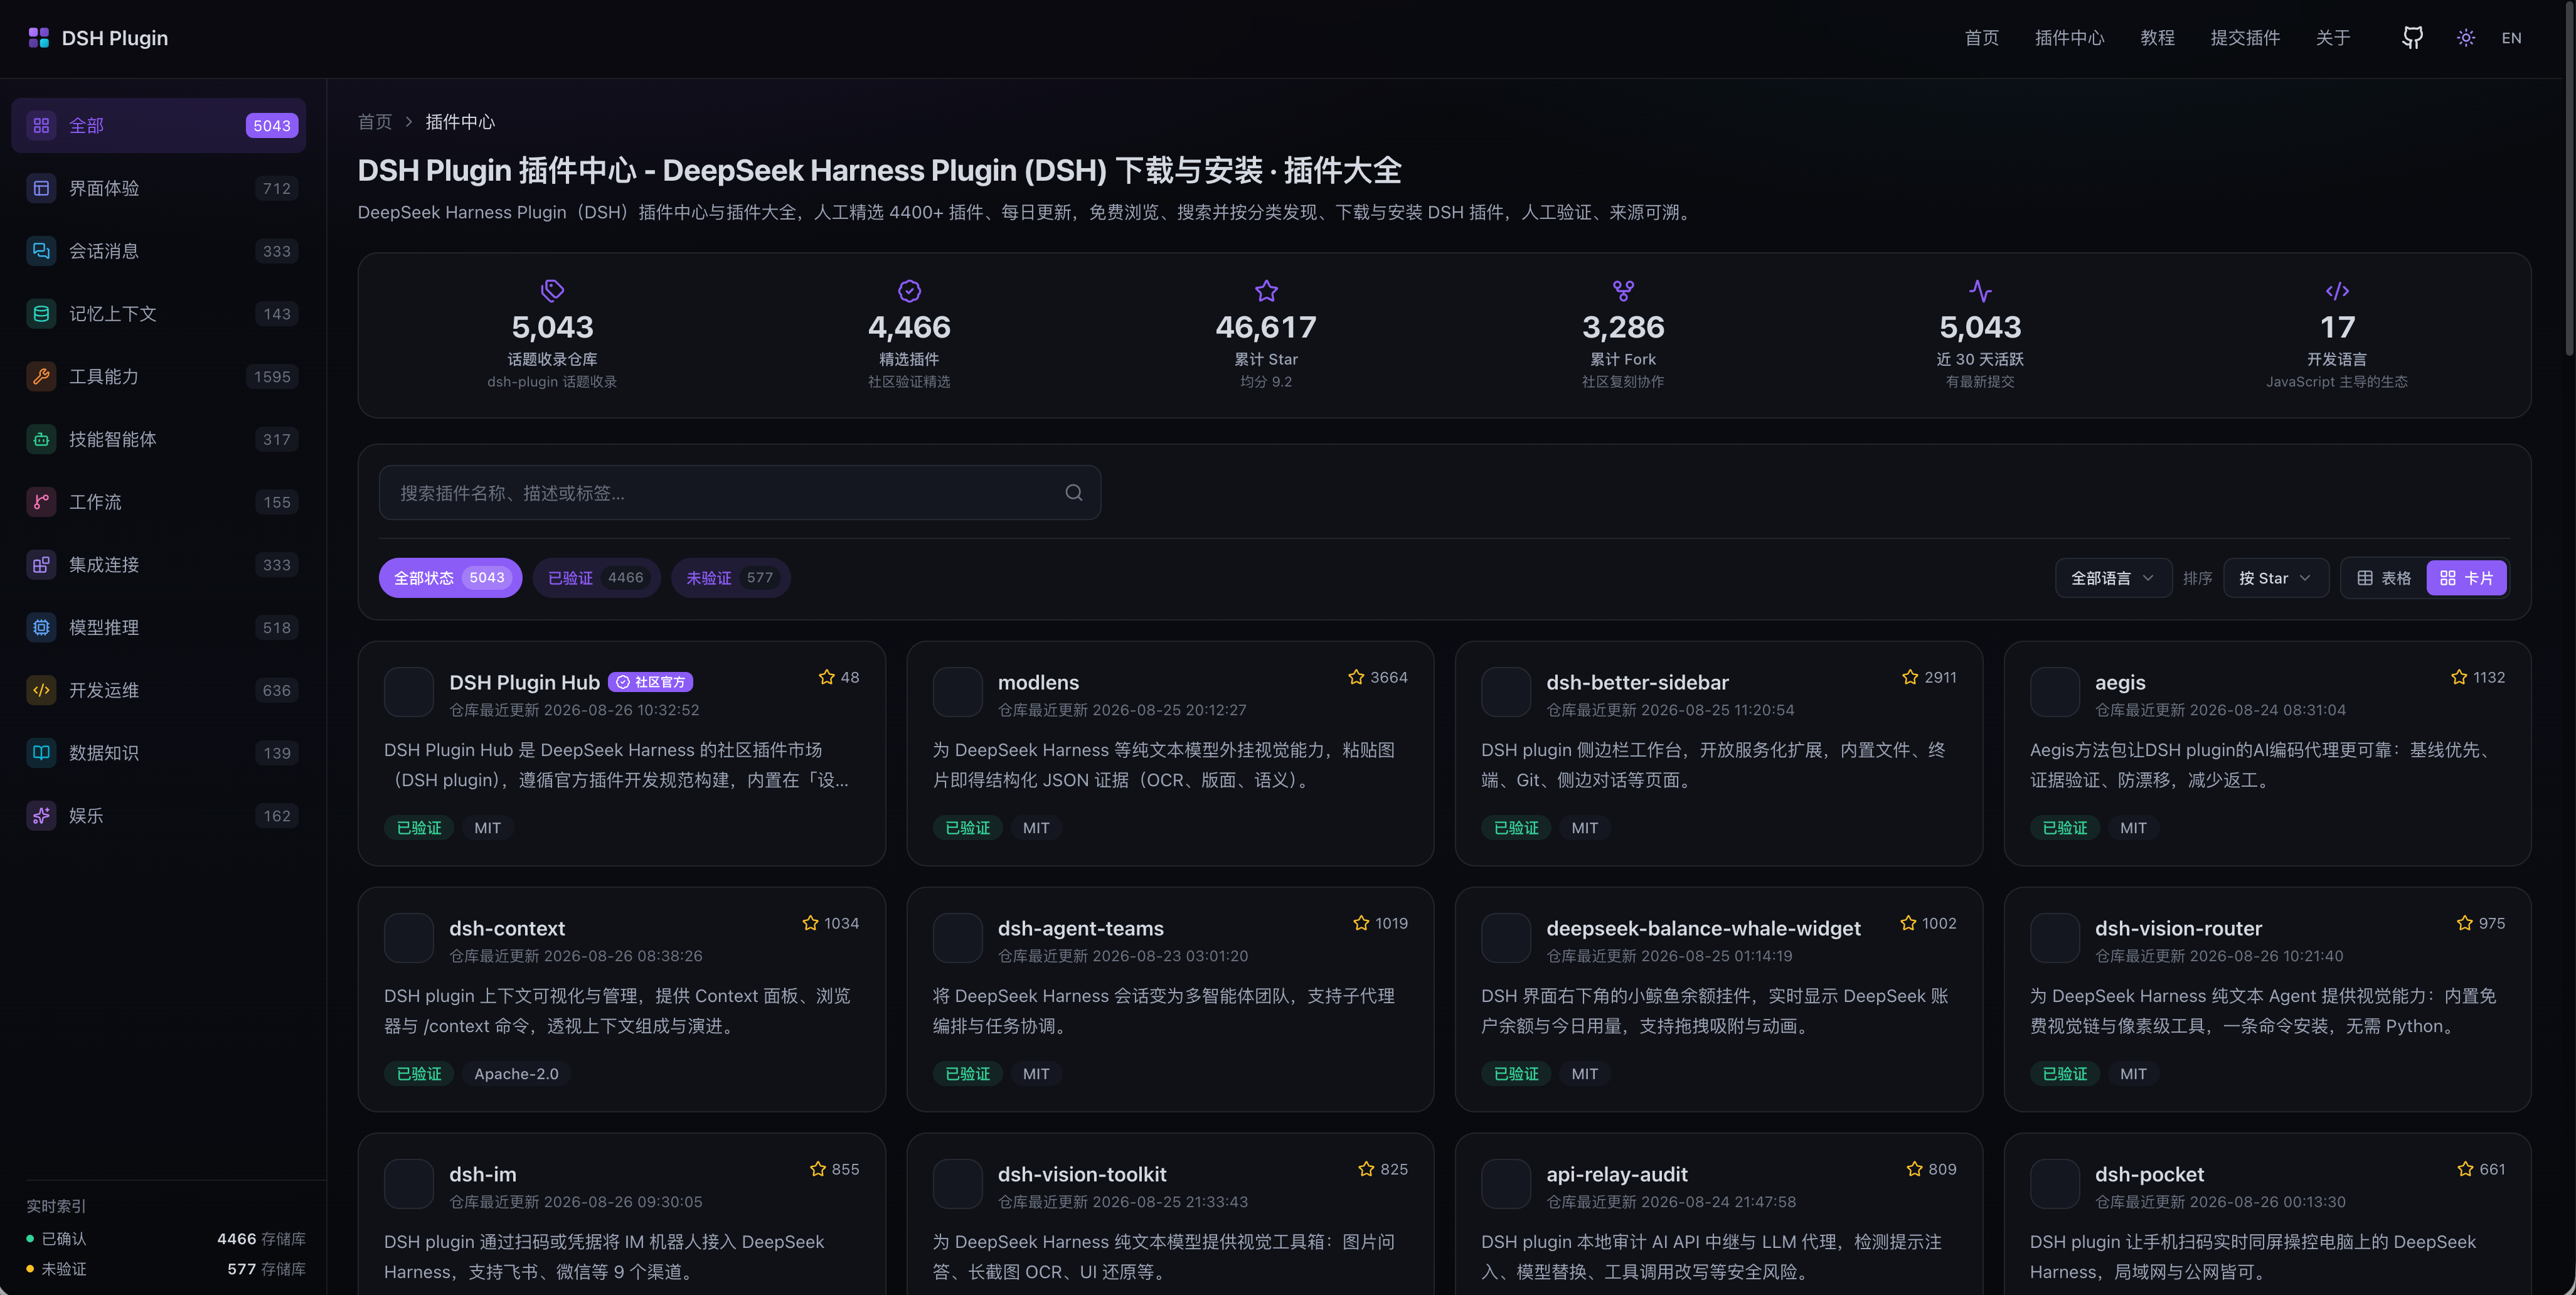Click the star icon above 46,617
Image resolution: width=2576 pixels, height=1295 pixels.
tap(1266, 291)
